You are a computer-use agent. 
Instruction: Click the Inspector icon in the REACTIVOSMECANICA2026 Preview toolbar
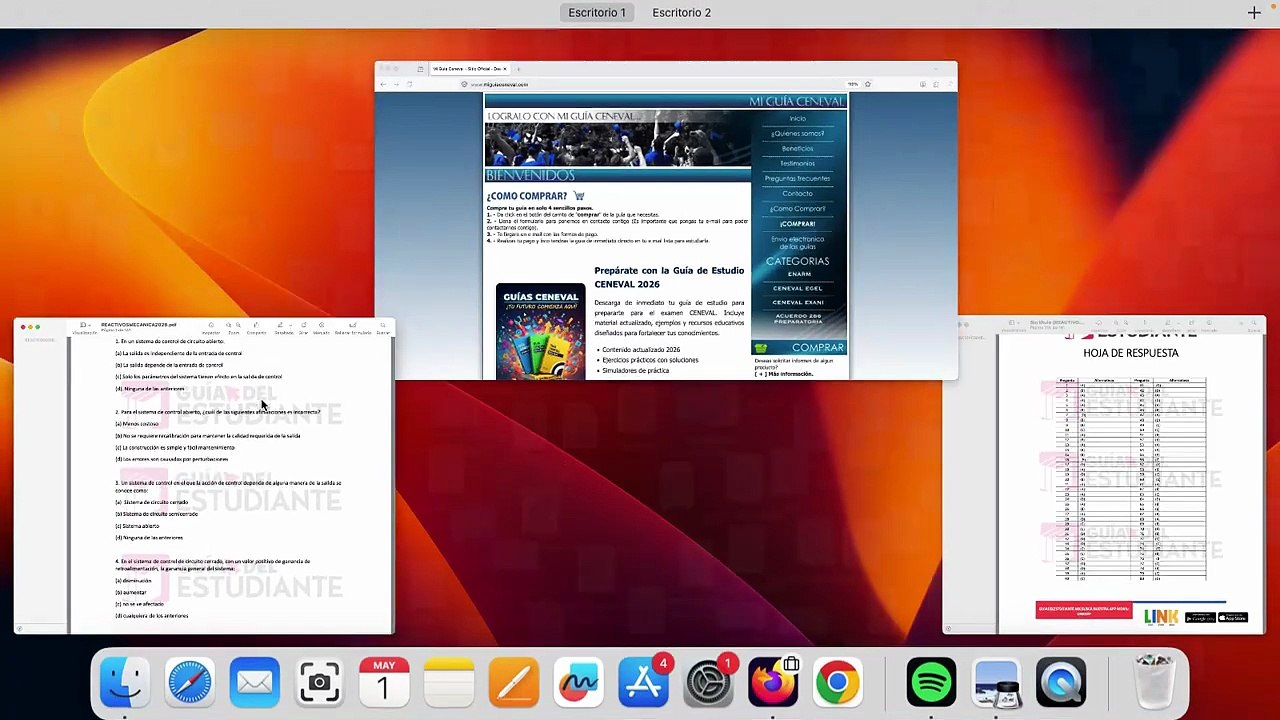[210, 326]
